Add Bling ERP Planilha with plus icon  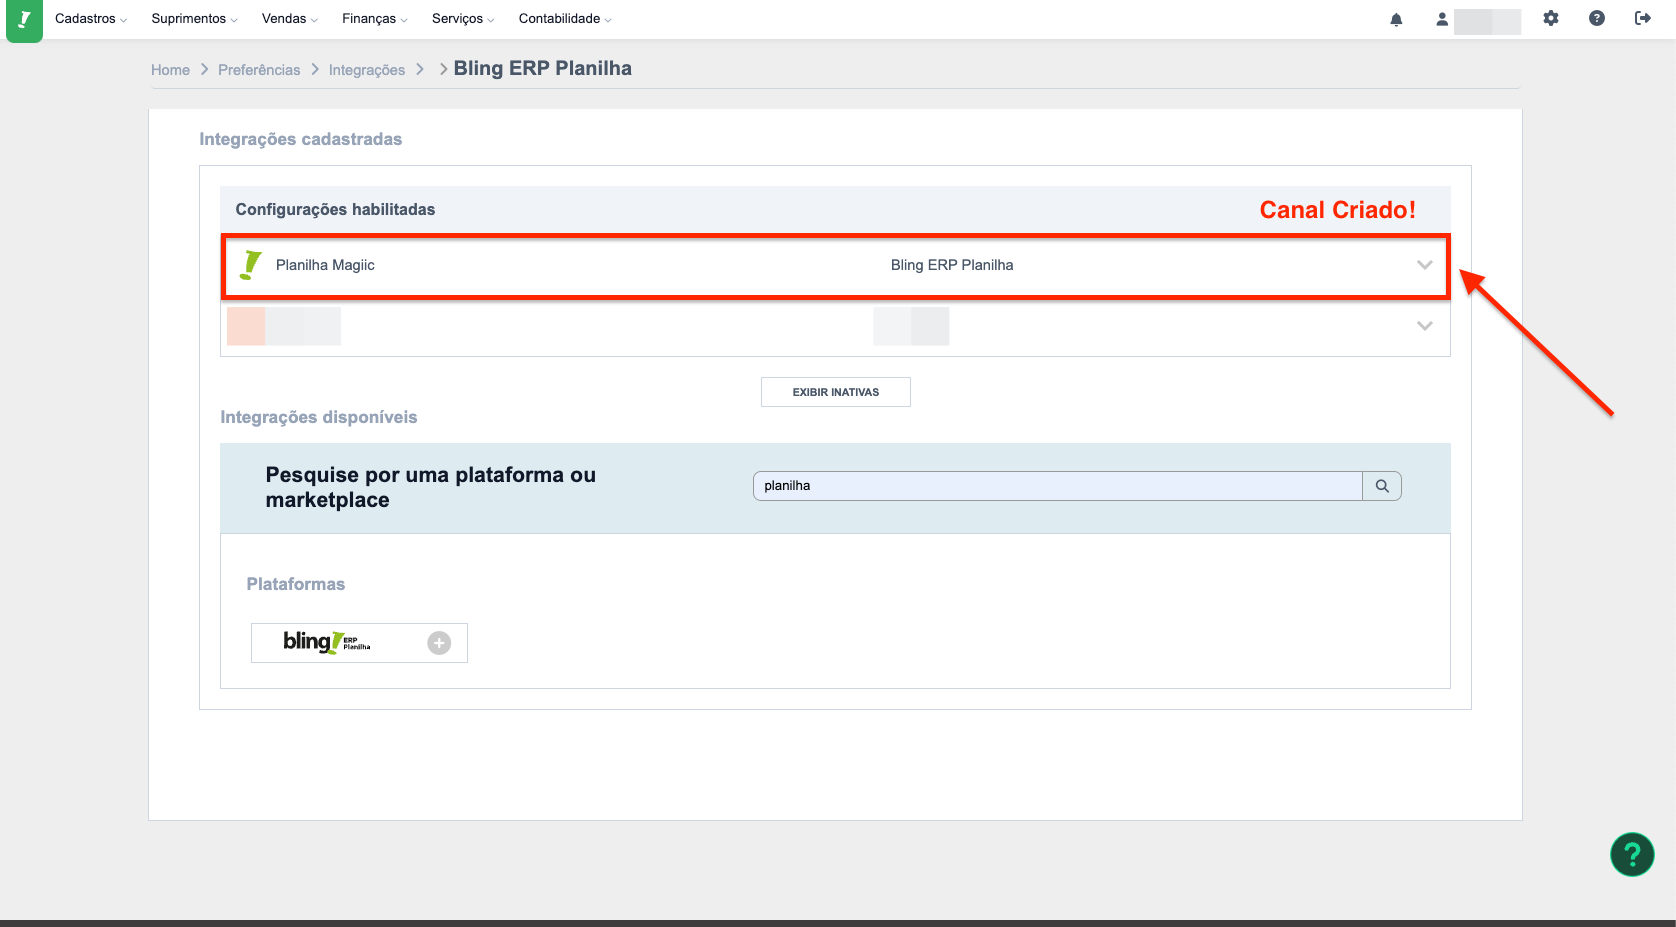coord(439,643)
